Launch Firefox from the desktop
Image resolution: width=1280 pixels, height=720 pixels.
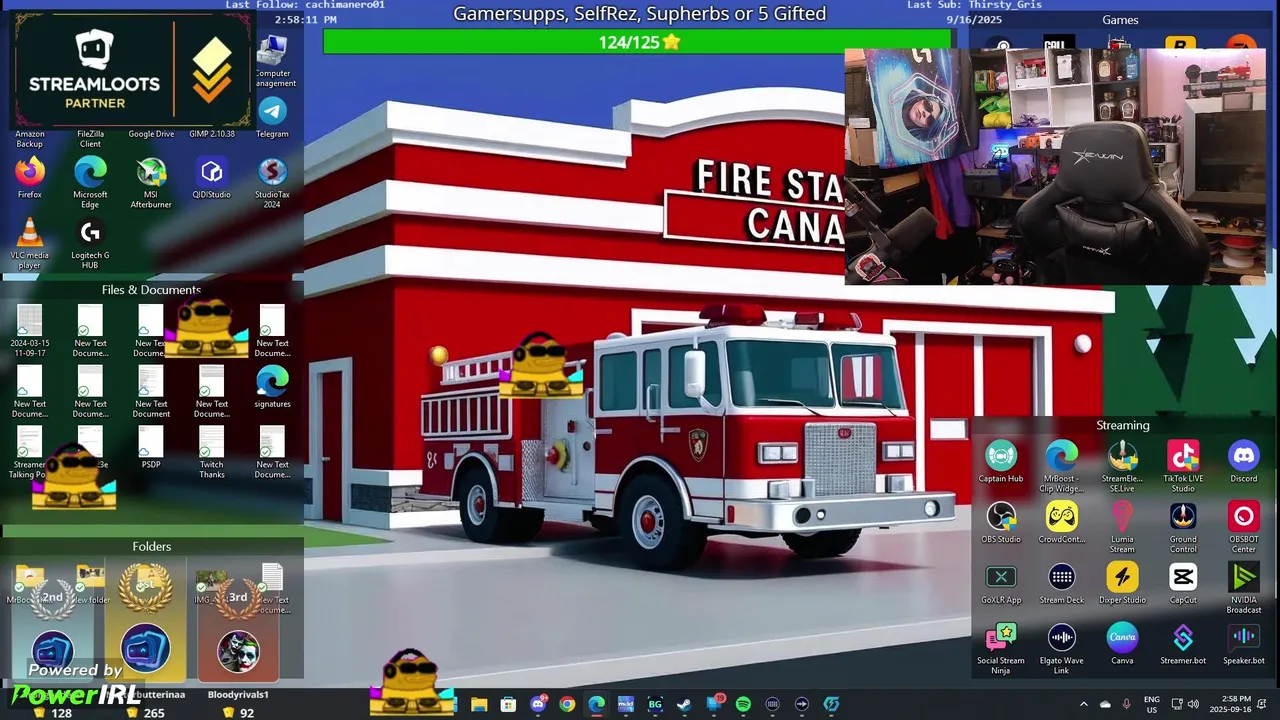click(30, 178)
